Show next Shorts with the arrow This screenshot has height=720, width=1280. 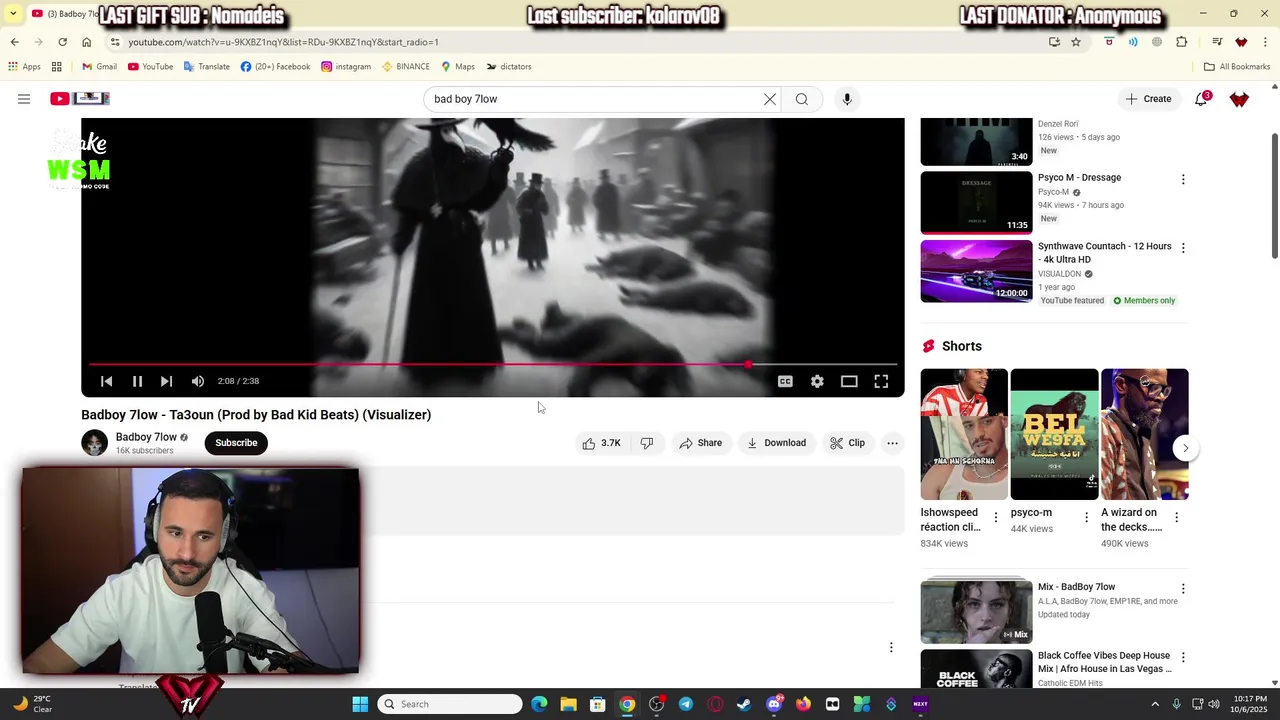point(1185,448)
